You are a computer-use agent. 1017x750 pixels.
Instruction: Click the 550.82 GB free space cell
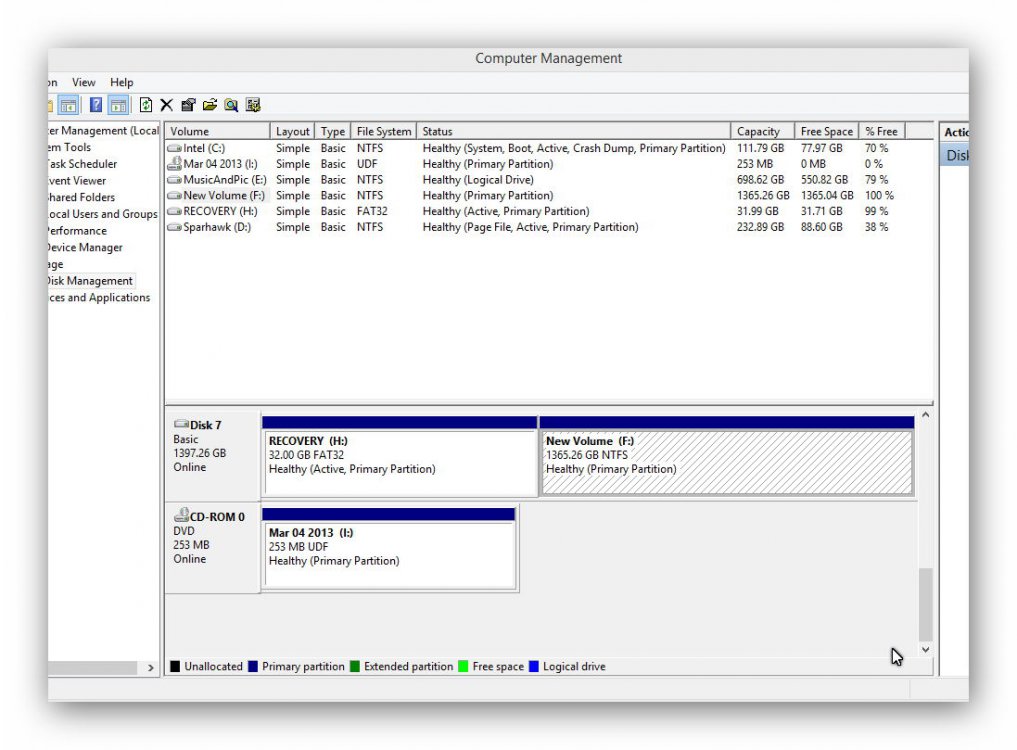coord(824,180)
